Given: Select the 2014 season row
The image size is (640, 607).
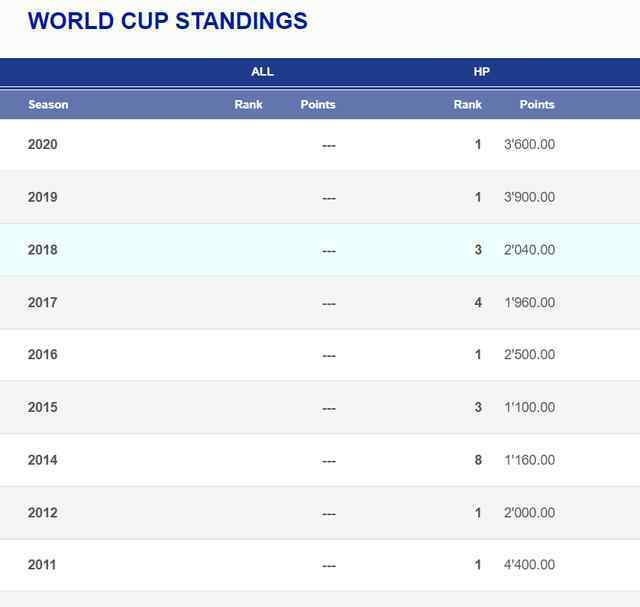Looking at the screenshot, I should (320, 460).
